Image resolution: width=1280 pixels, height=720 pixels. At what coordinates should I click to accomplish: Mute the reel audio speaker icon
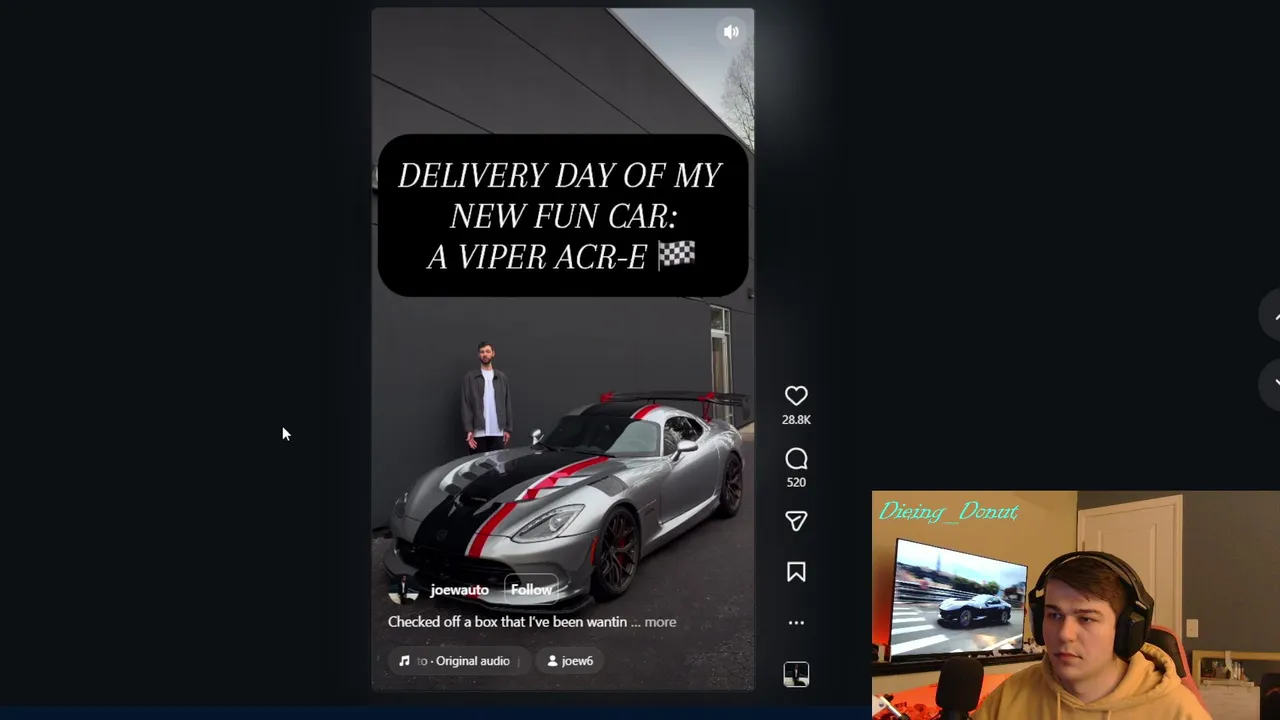[x=731, y=32]
